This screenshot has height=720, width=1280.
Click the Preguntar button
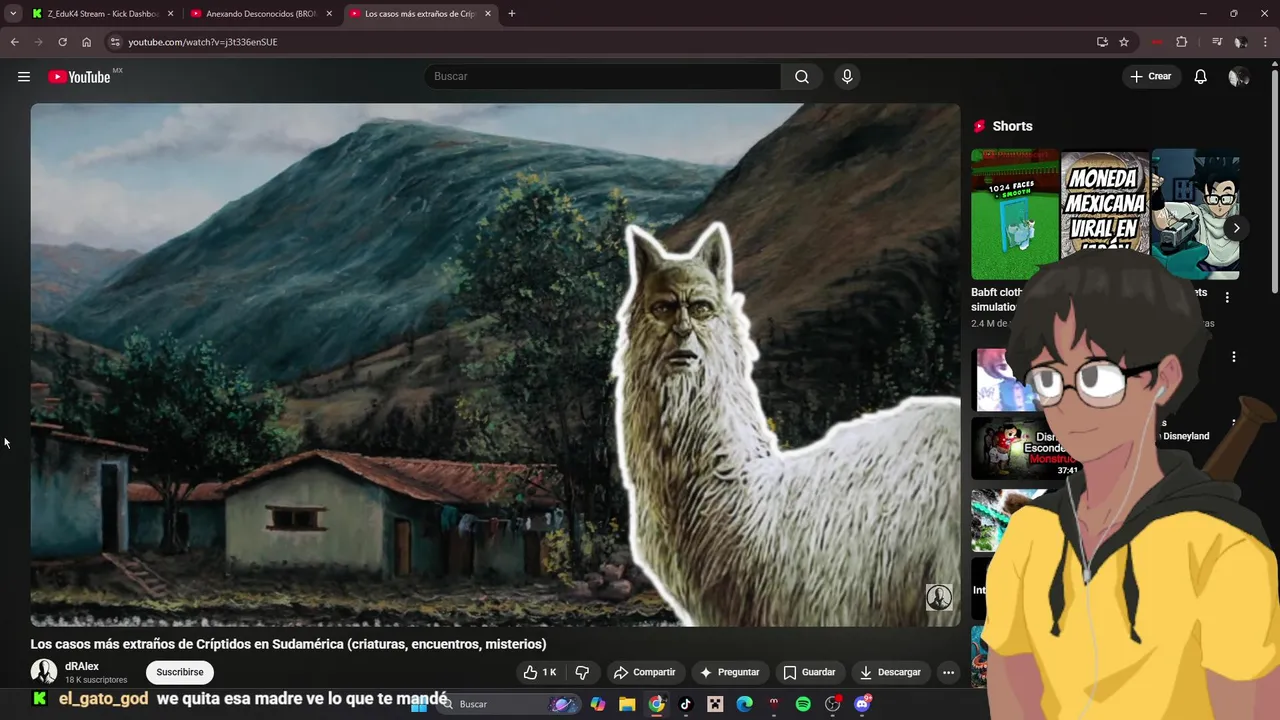click(730, 672)
